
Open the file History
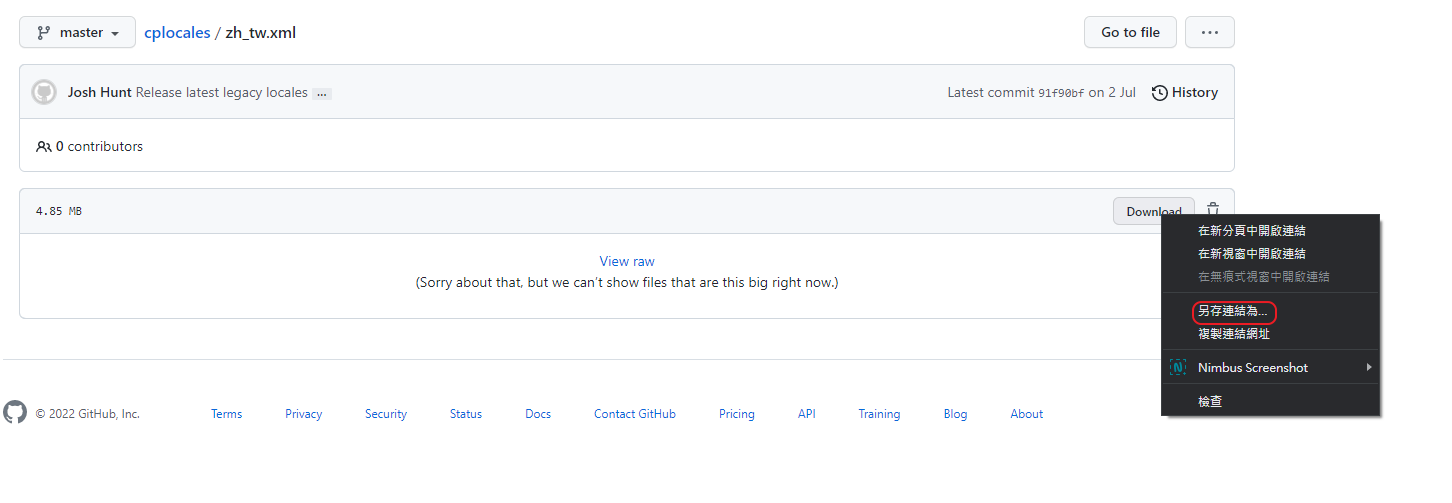click(1185, 92)
